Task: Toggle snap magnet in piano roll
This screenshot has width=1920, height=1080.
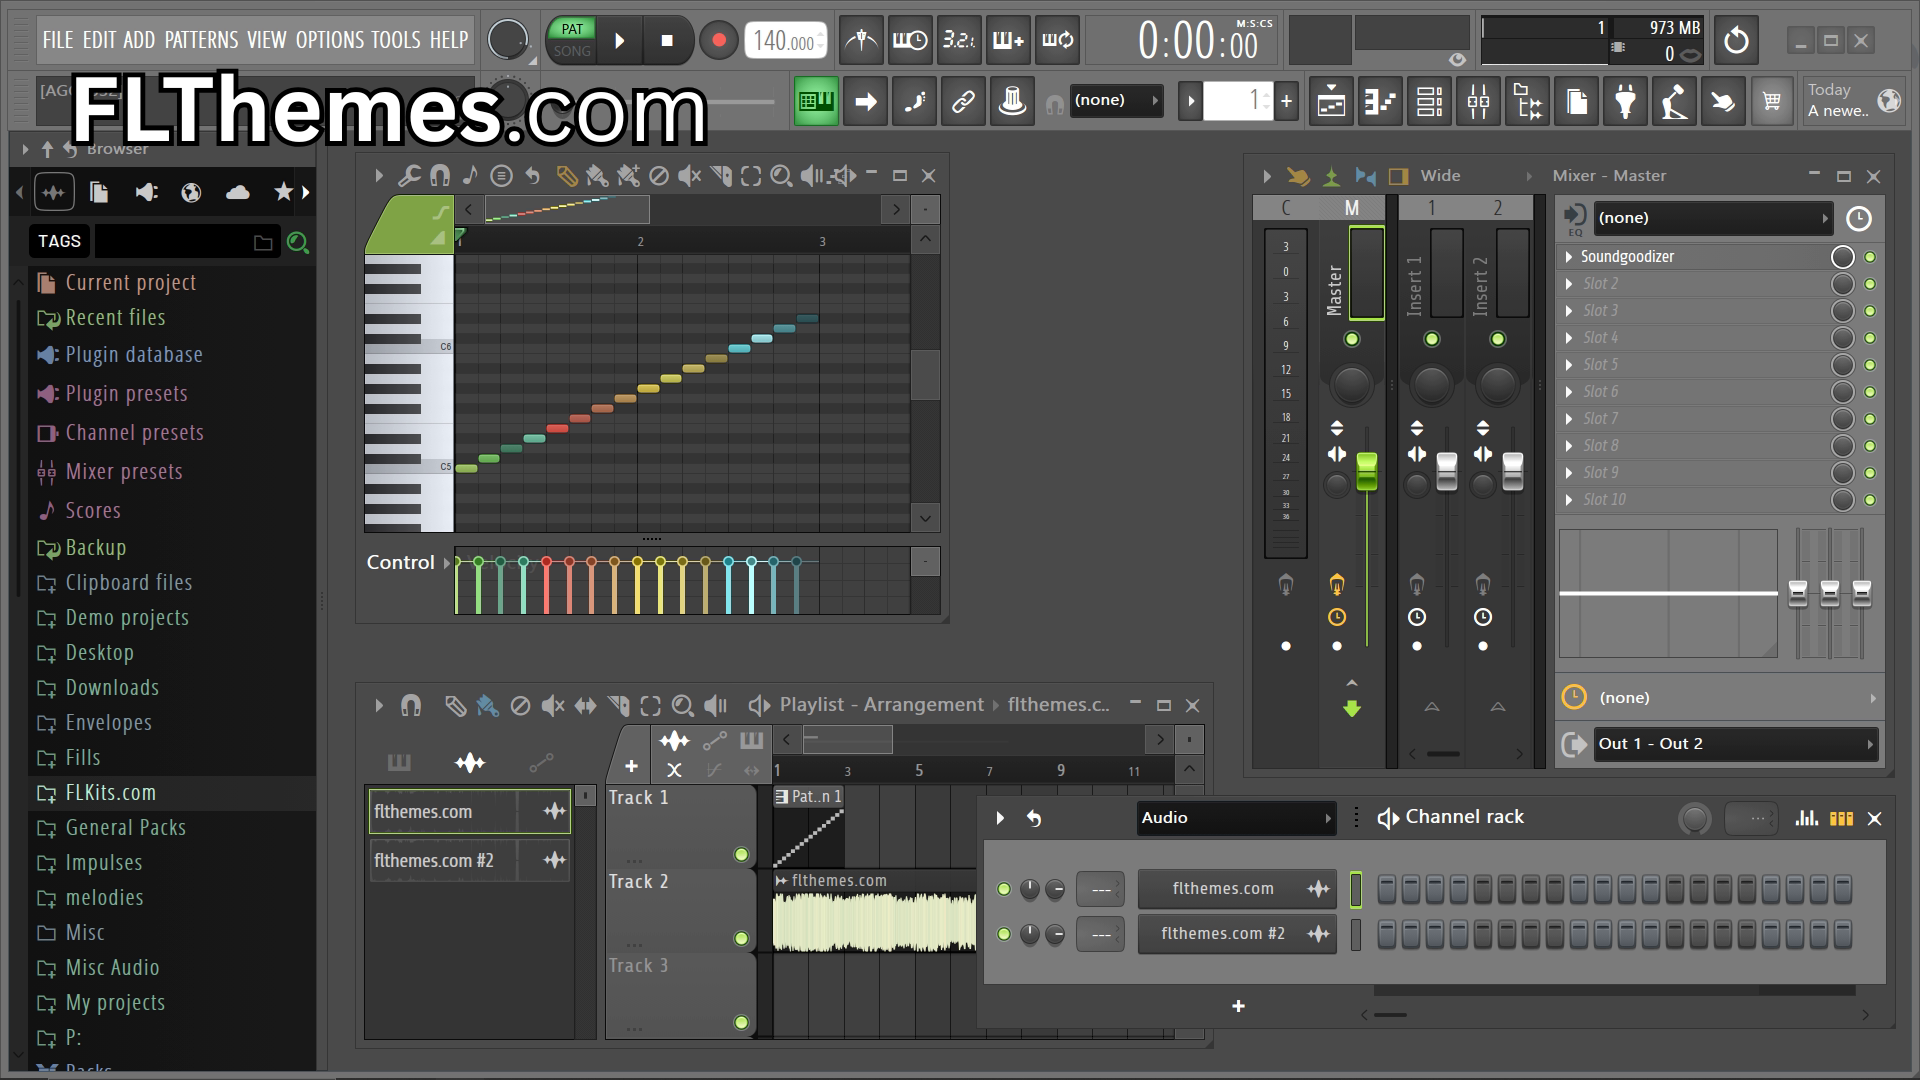Action: 439,176
